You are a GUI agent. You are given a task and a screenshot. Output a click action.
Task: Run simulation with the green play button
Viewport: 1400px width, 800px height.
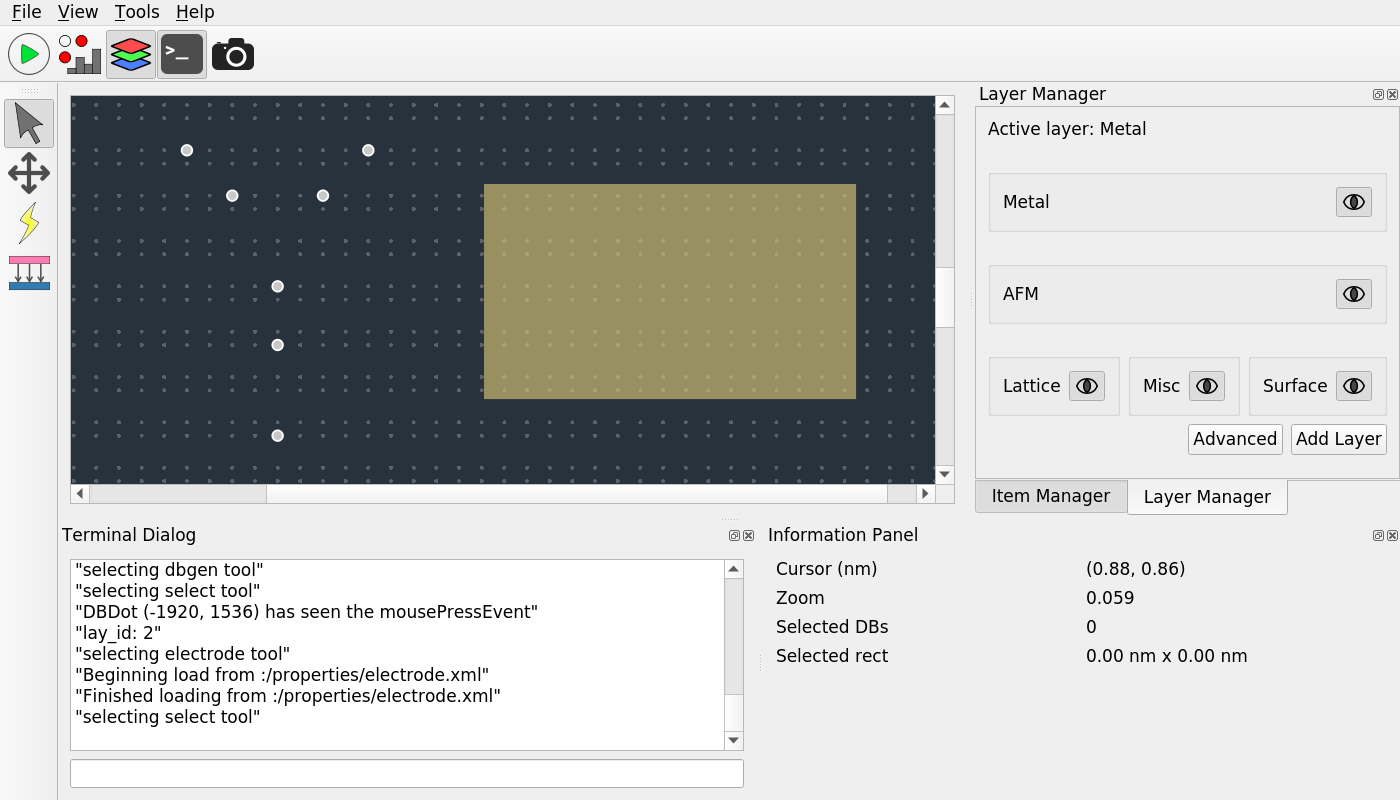(29, 54)
